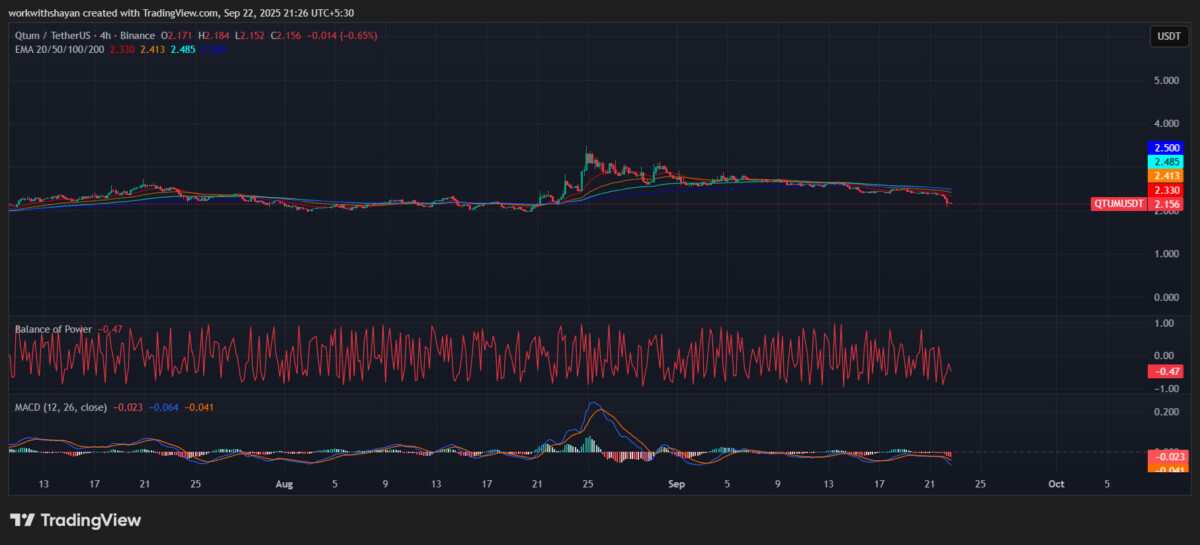
Task: Select the MACD (12, 26, close) legend
Action: coord(62,407)
